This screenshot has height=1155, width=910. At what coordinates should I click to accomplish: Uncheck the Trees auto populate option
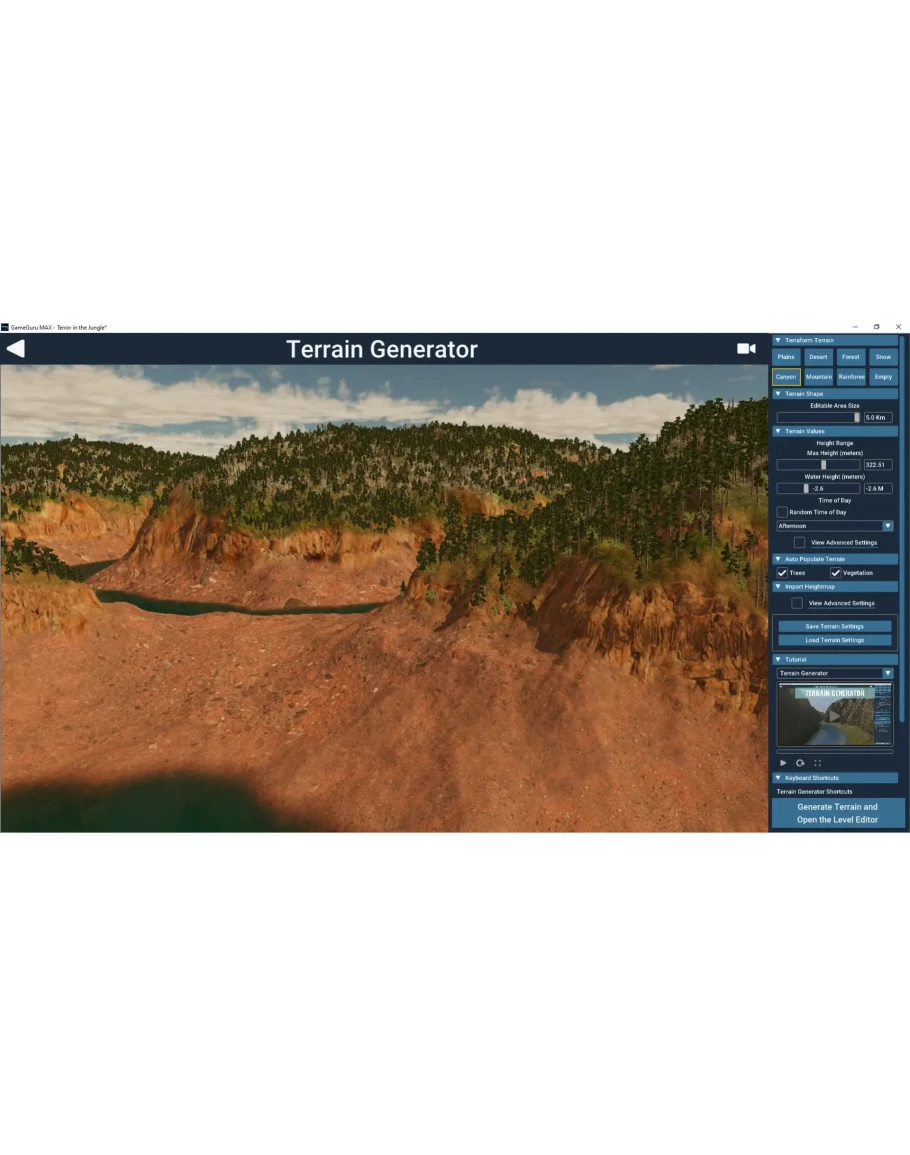point(783,573)
